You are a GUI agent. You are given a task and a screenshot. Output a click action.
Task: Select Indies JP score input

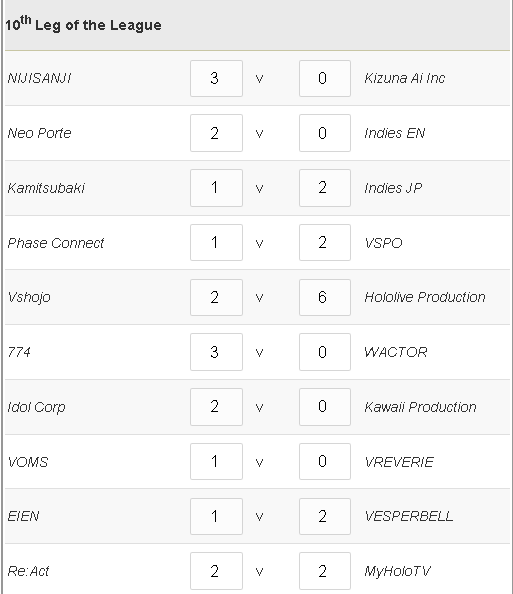click(x=325, y=188)
